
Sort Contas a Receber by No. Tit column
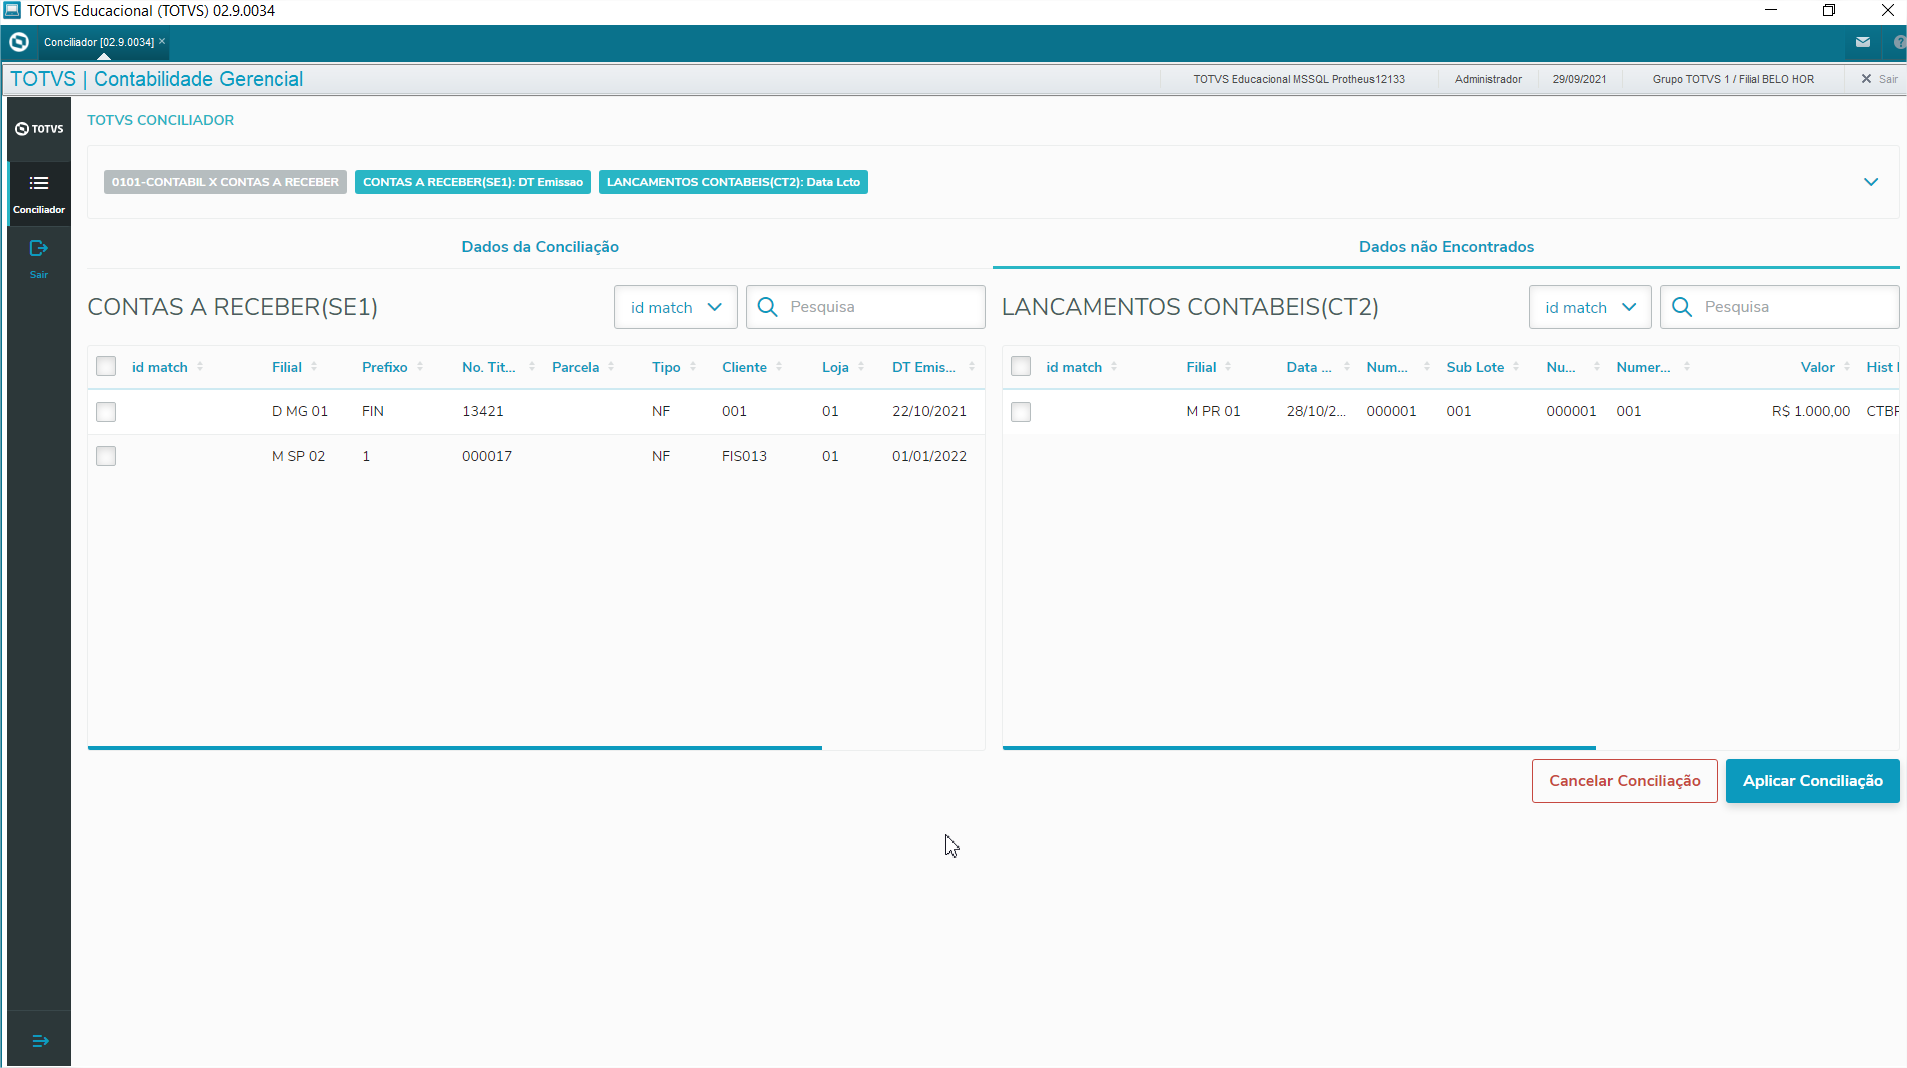pyautogui.click(x=532, y=367)
